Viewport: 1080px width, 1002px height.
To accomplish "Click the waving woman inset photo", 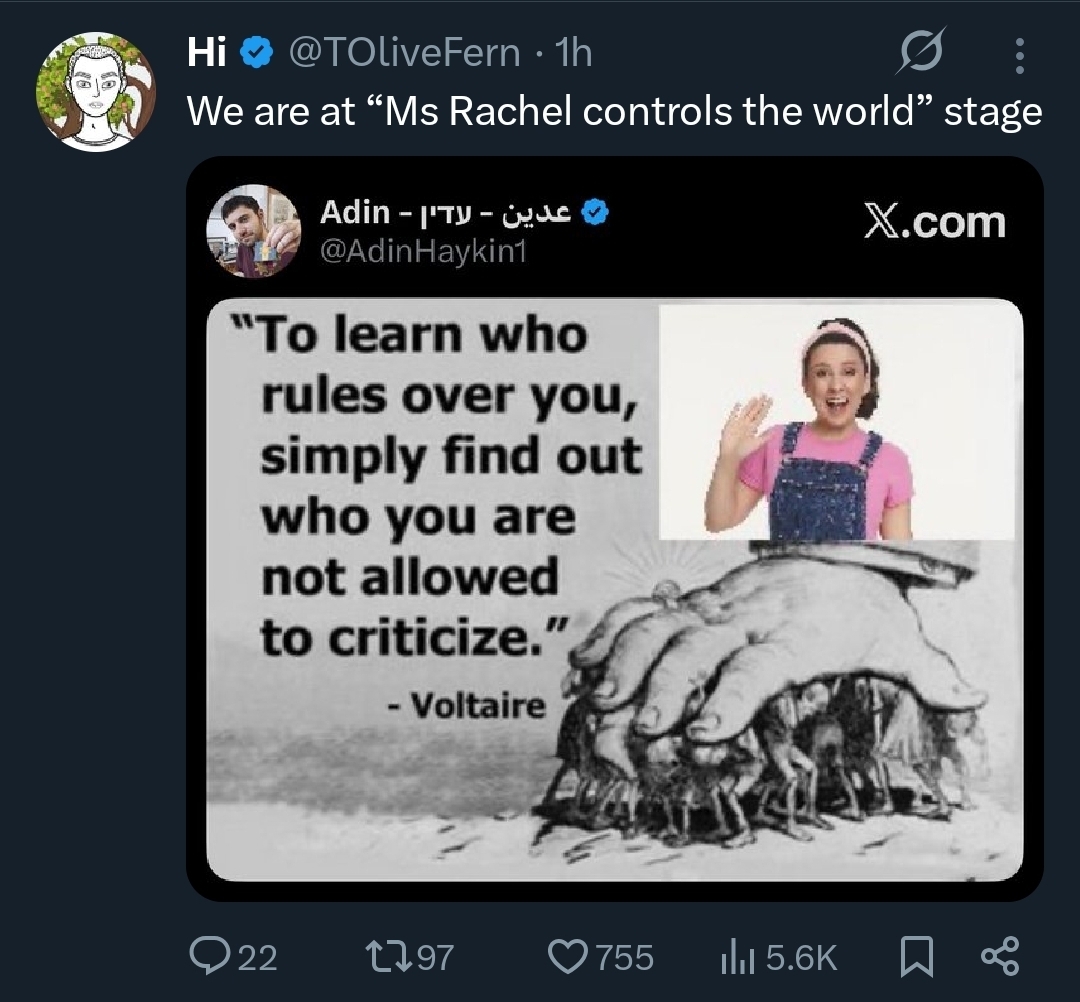I will tap(836, 421).
